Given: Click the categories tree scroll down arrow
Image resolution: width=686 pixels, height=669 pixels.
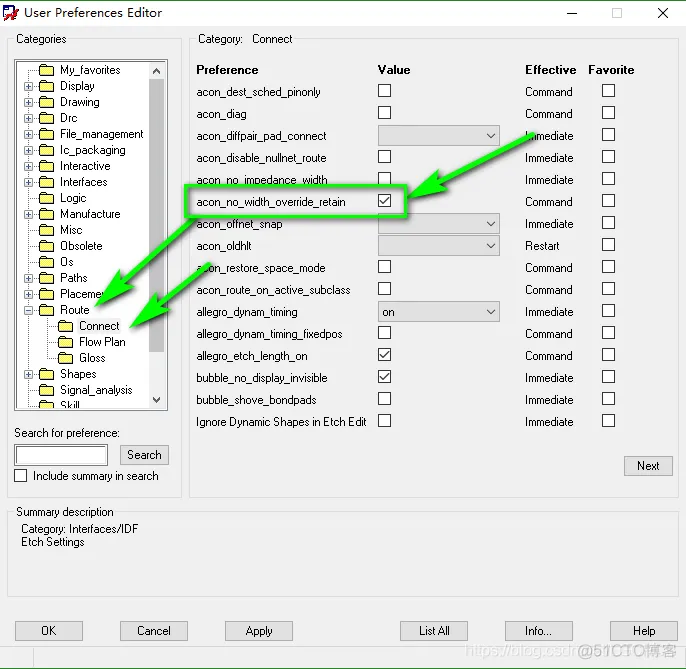Looking at the screenshot, I should coord(157,399).
